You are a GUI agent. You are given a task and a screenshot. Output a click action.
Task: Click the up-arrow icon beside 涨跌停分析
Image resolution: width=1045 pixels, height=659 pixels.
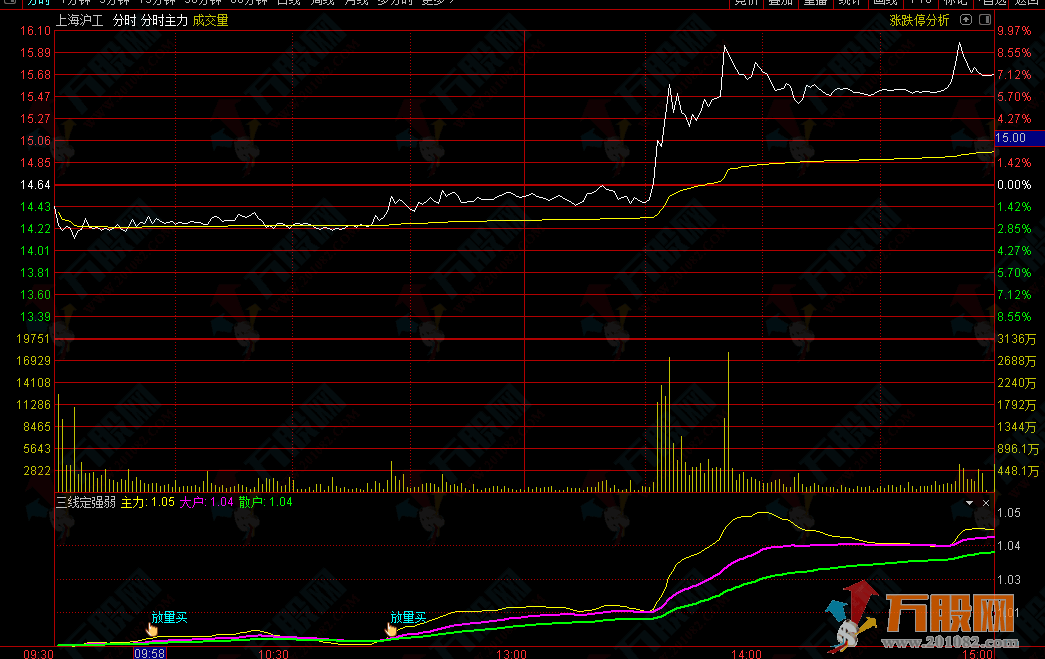pos(966,20)
